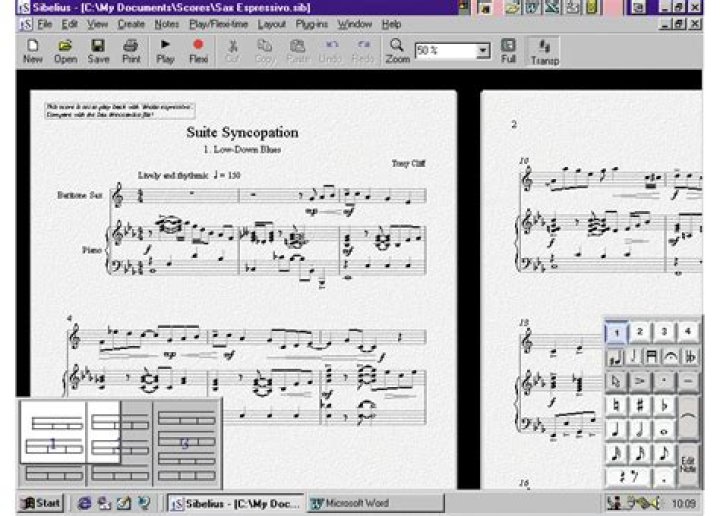The image size is (720, 516).
Task: Select the fermata keypad icon
Action: coord(670,357)
